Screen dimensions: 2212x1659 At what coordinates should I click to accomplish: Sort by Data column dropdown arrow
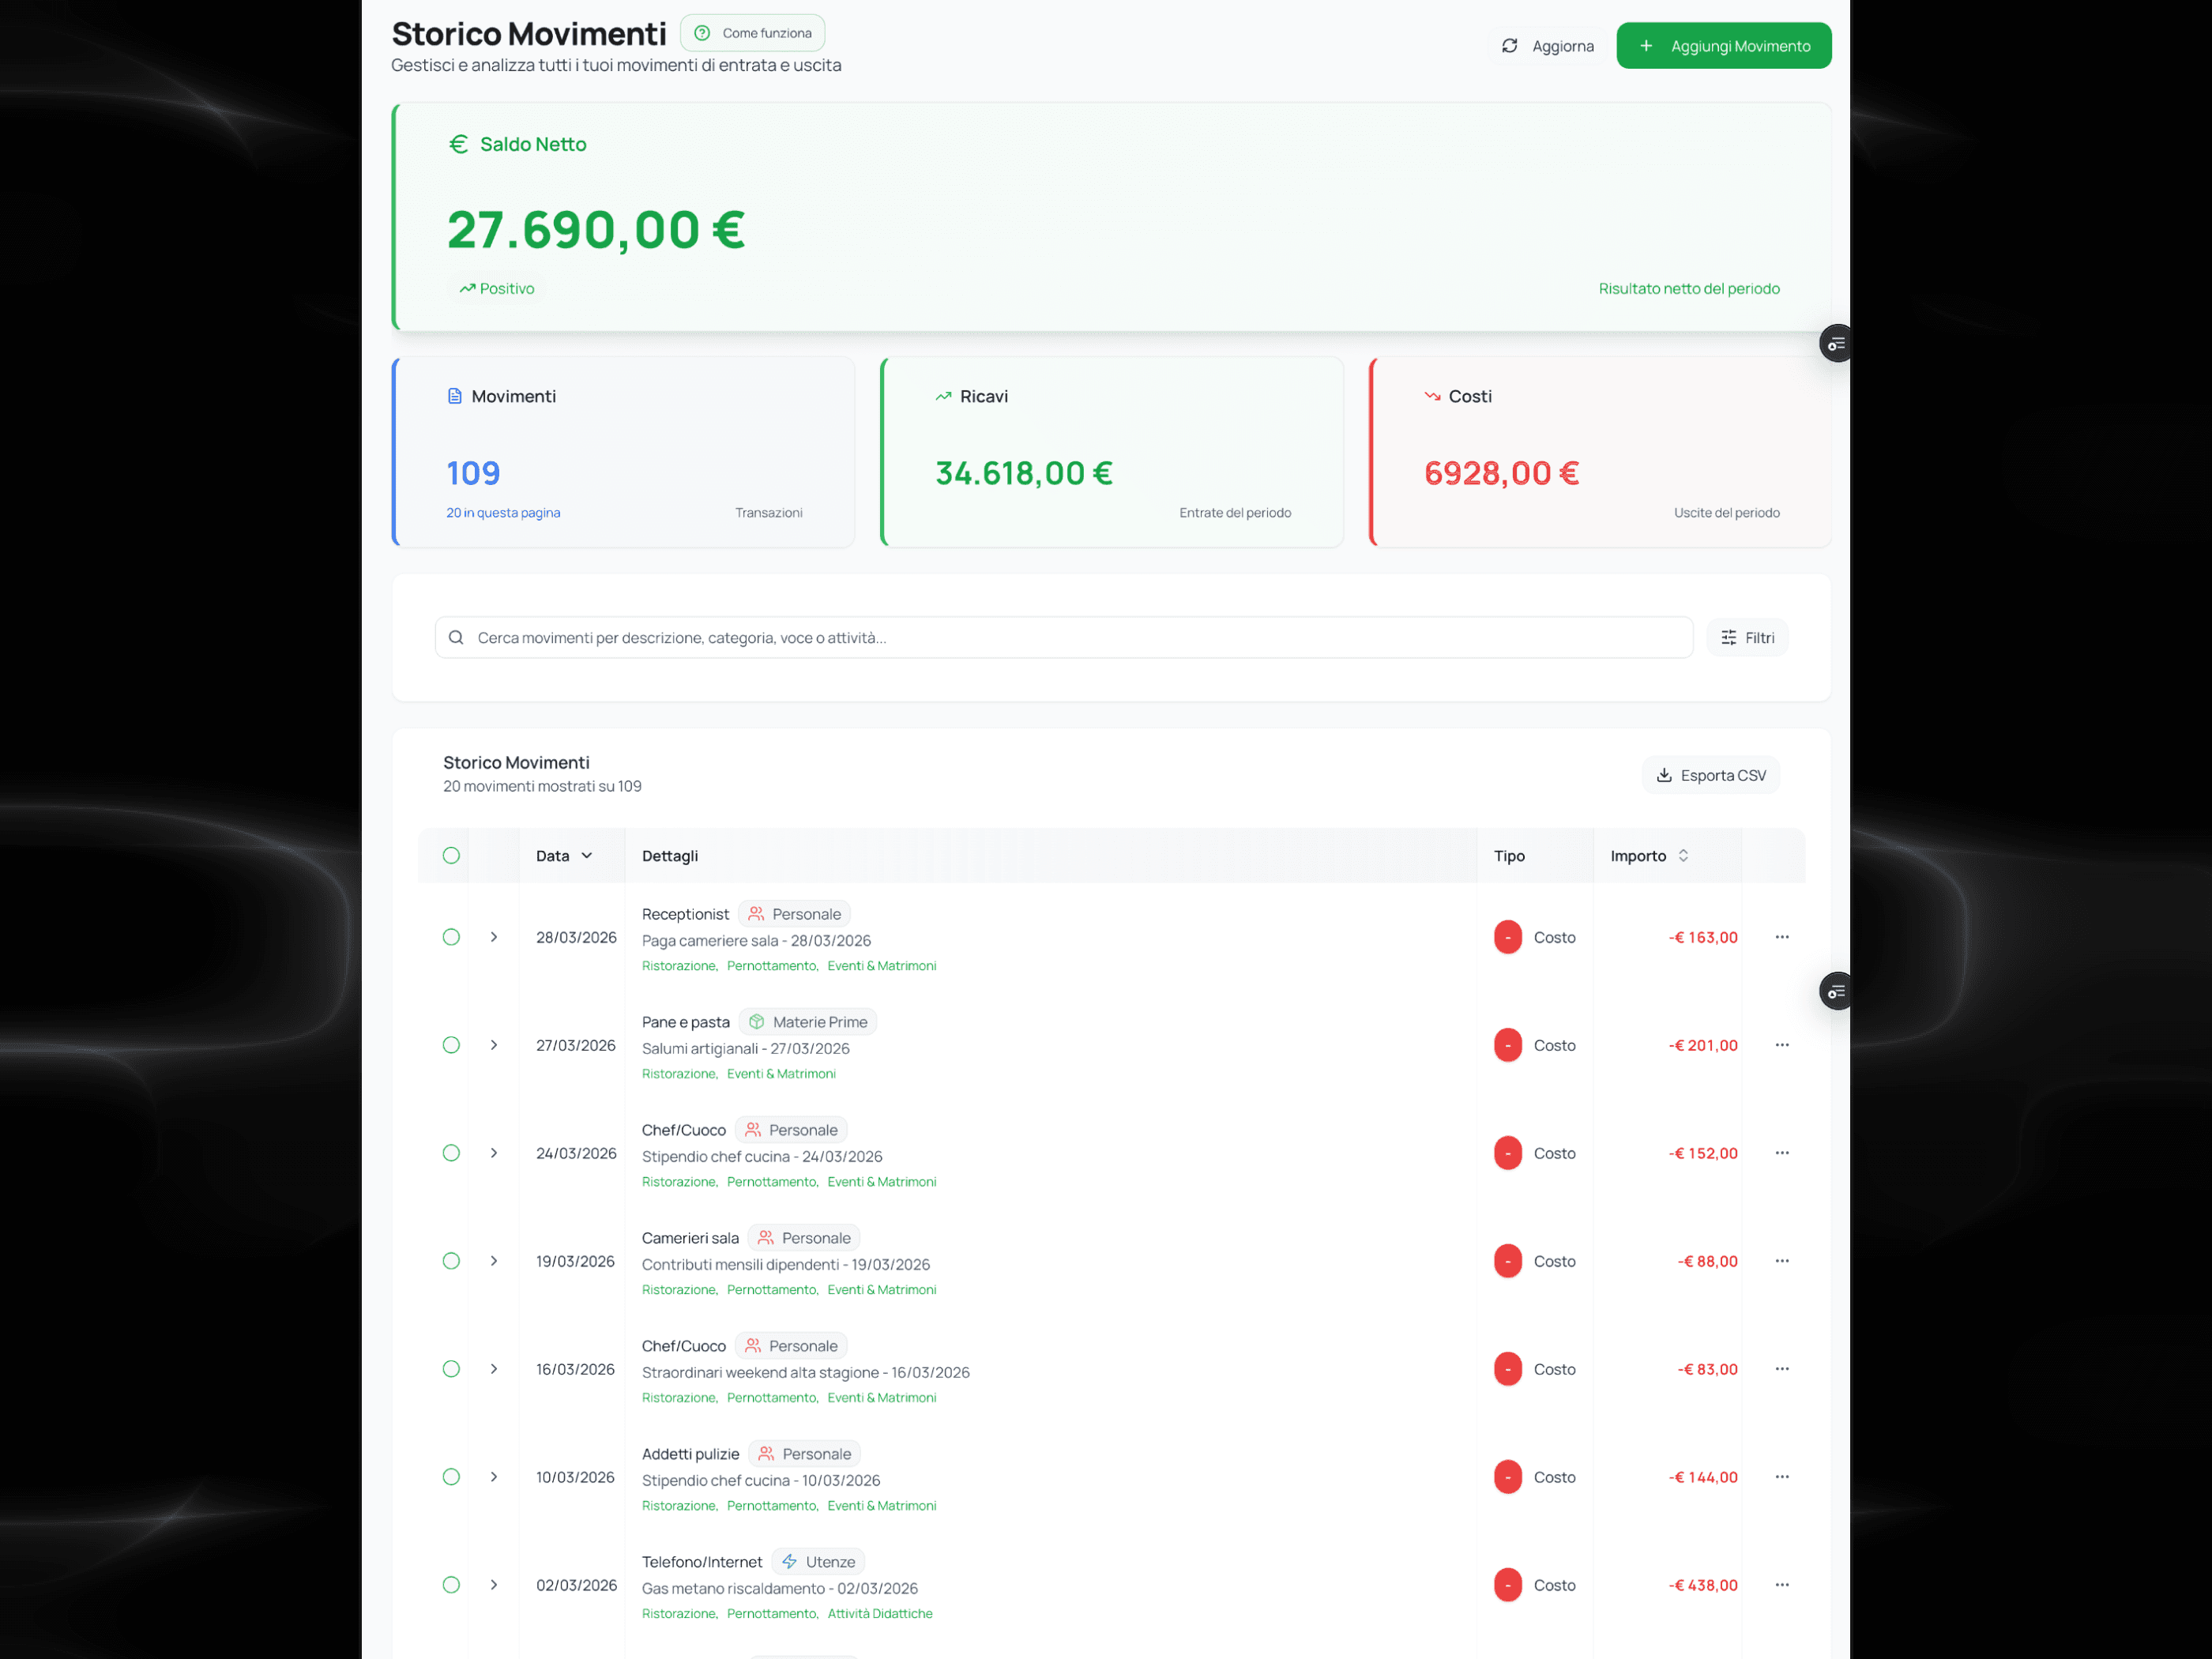click(x=587, y=856)
